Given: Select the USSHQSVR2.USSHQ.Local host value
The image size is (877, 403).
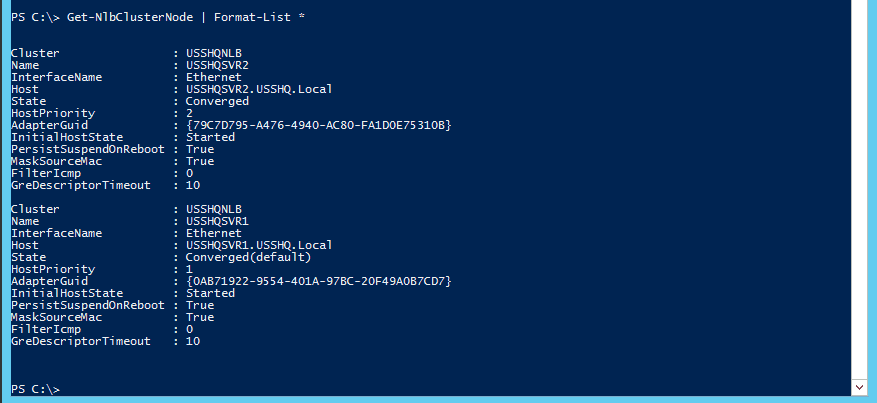Looking at the screenshot, I should (x=259, y=89).
